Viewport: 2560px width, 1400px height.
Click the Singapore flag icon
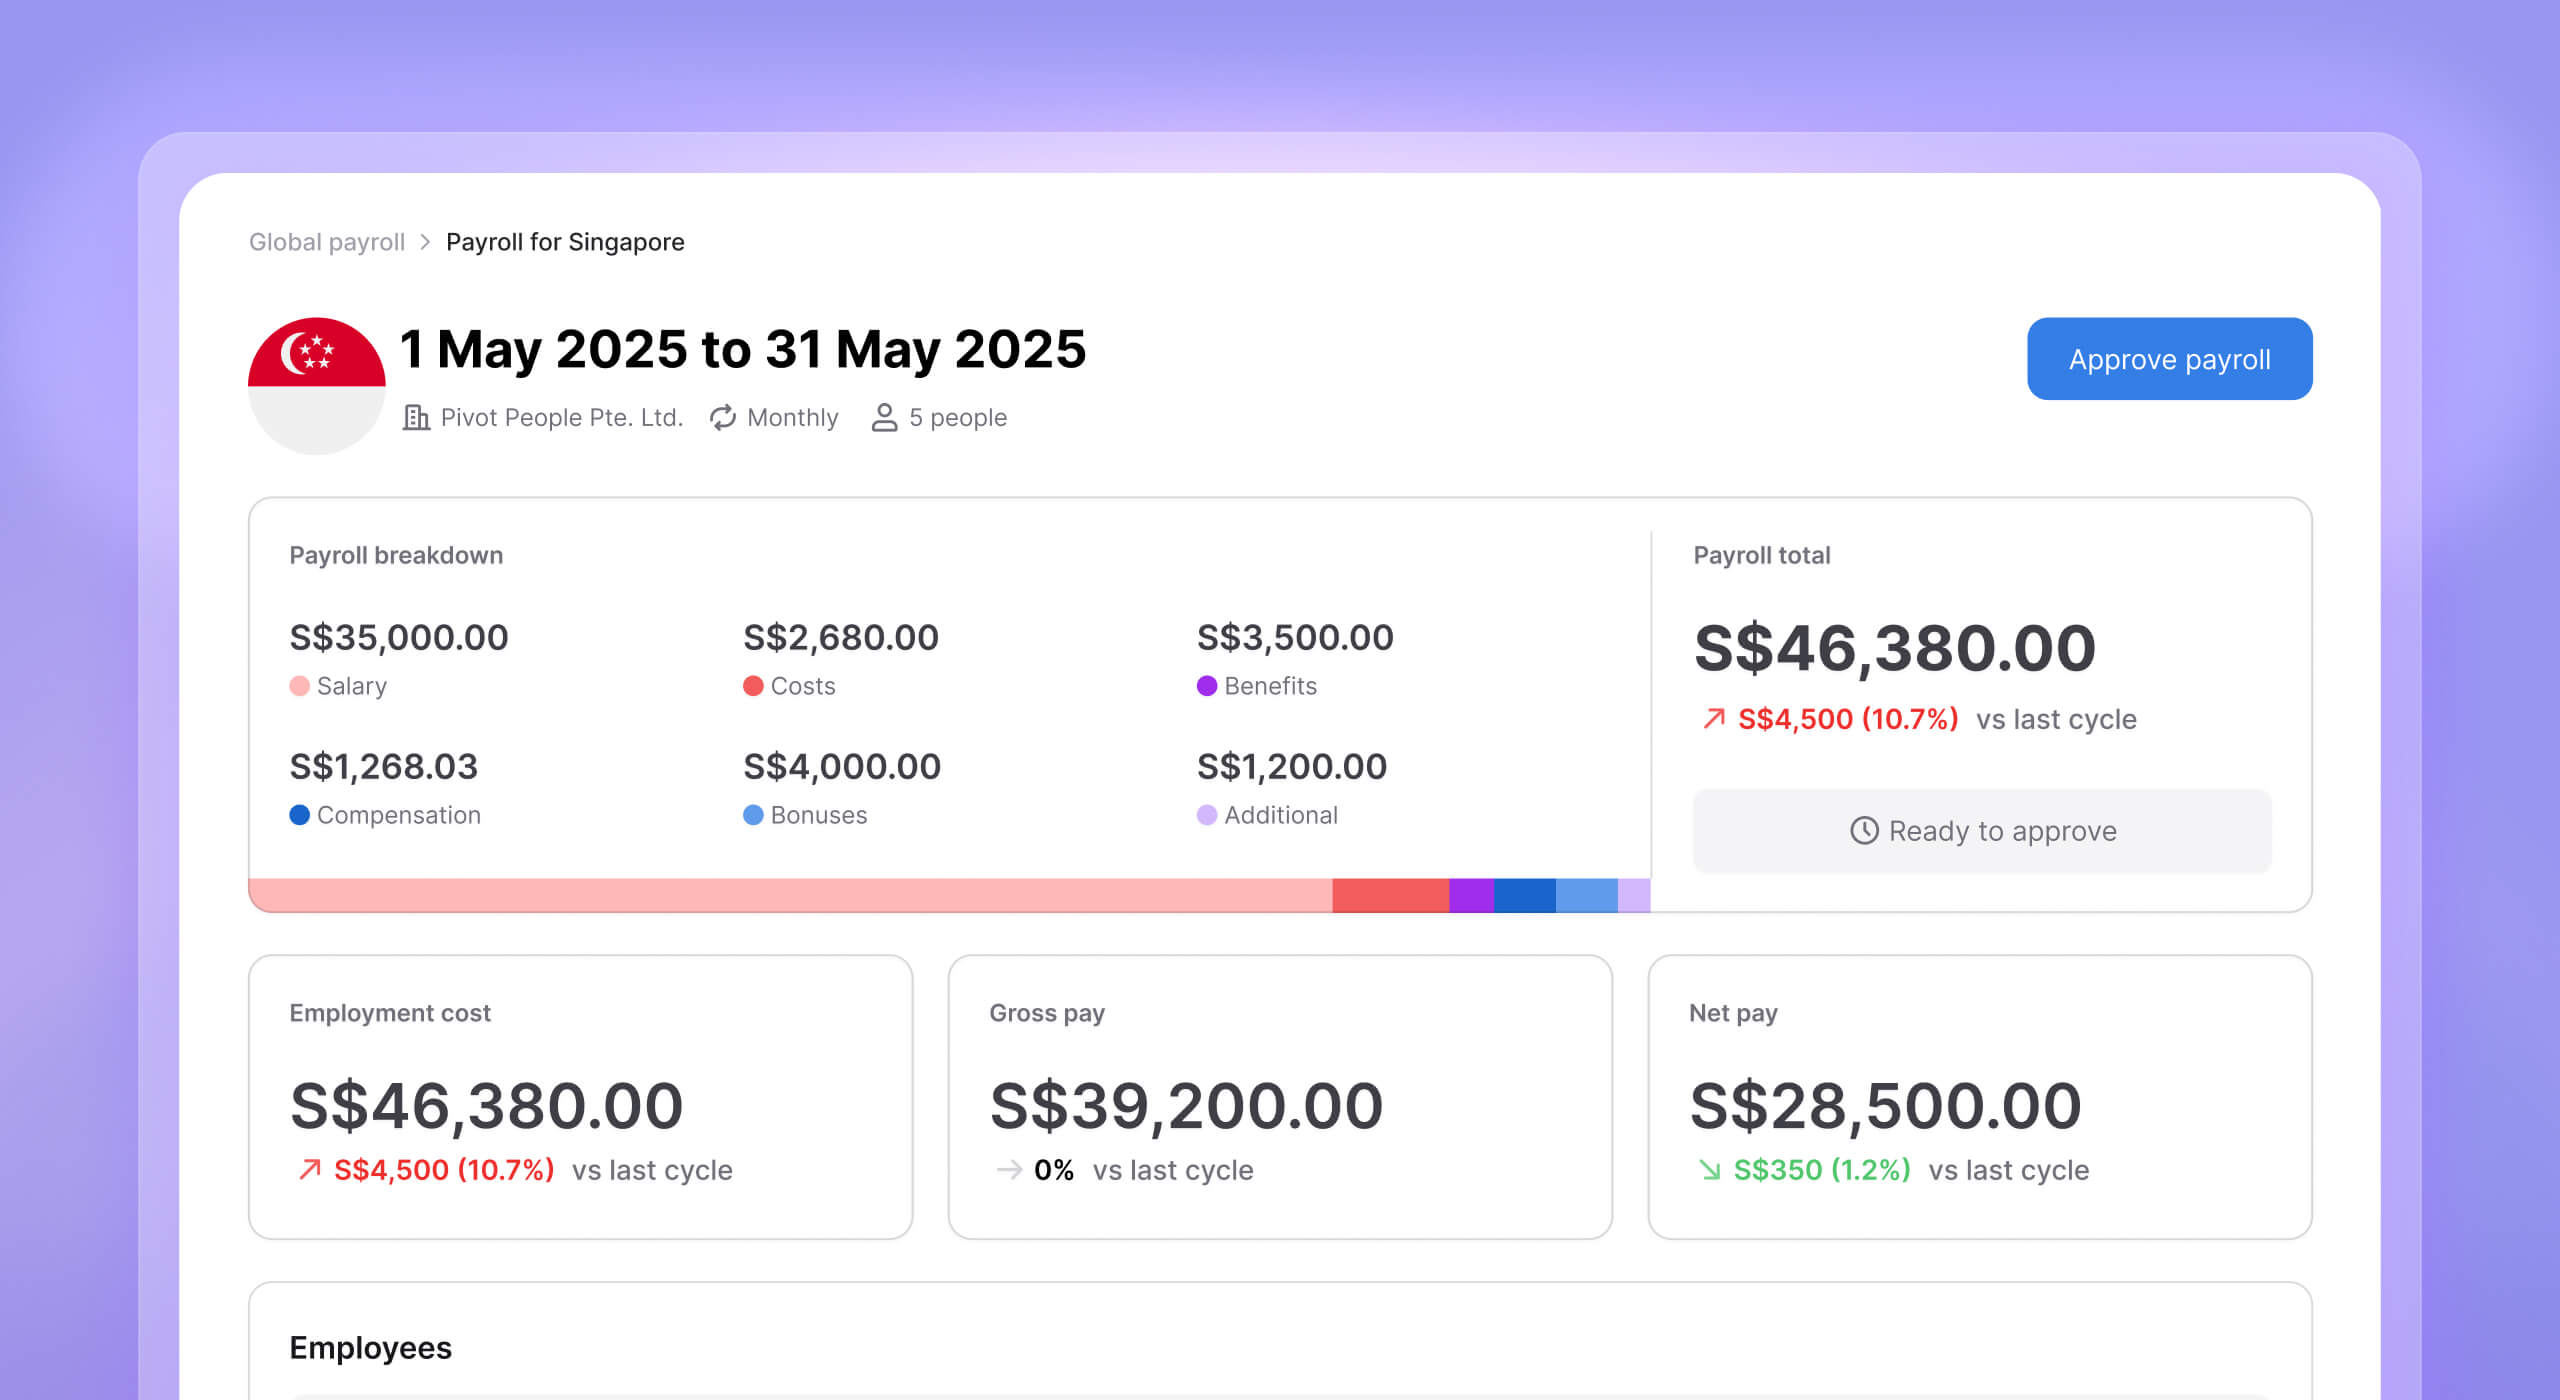[x=316, y=385]
